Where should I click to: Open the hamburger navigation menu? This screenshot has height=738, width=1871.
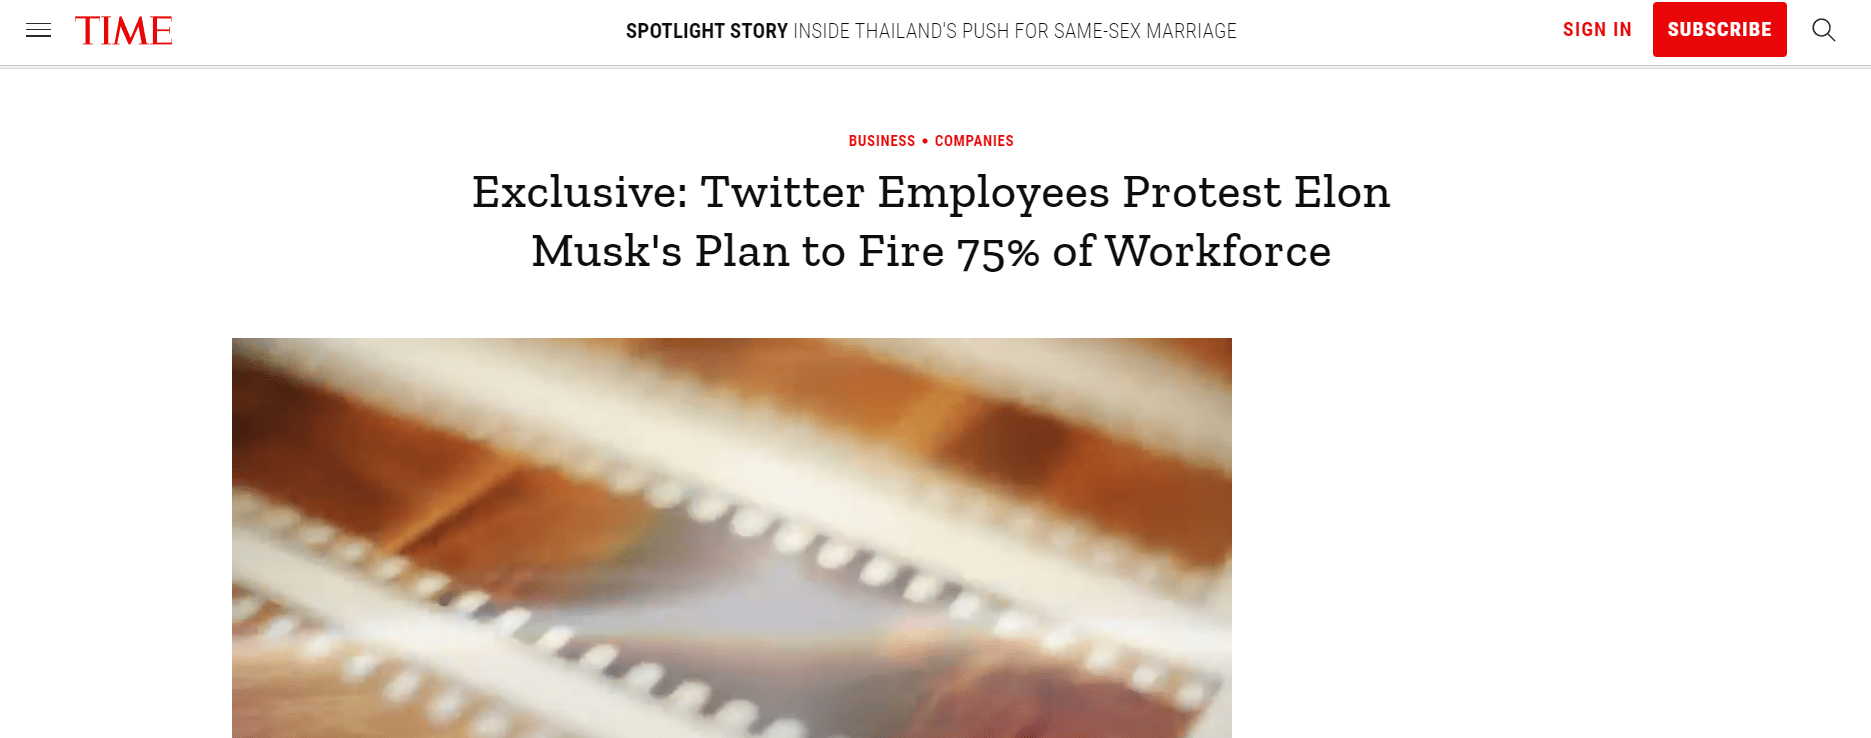click(38, 30)
